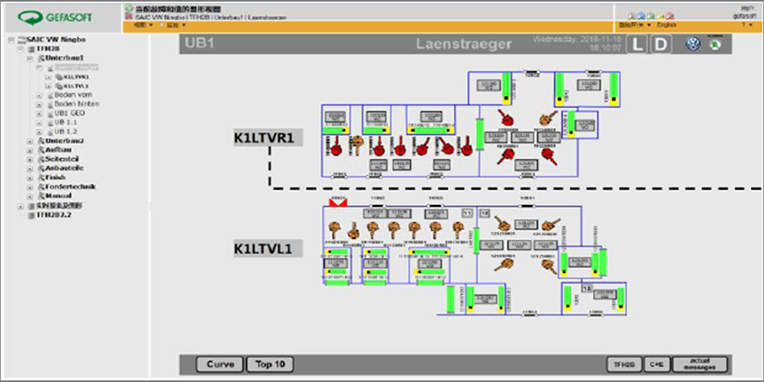Open the first menu in orange bar
764x382 pixels.
(x=143, y=24)
